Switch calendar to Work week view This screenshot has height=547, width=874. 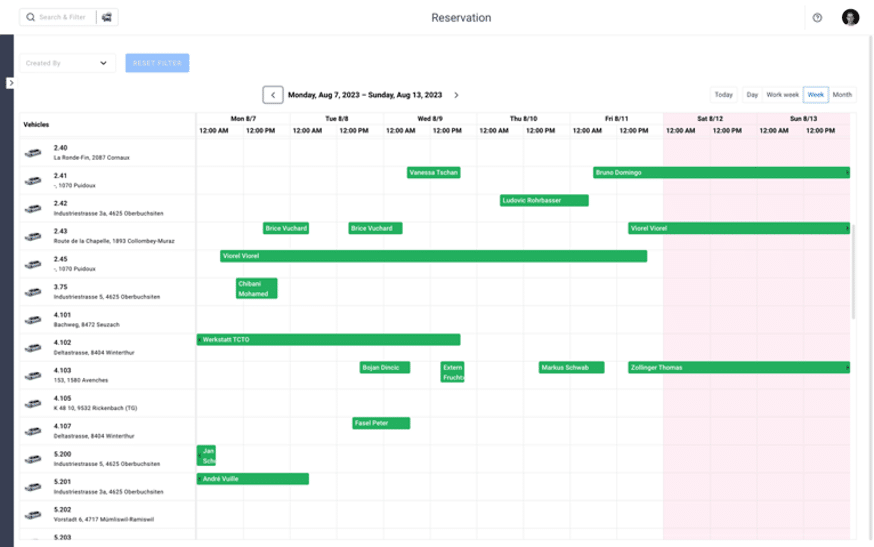click(x=782, y=95)
